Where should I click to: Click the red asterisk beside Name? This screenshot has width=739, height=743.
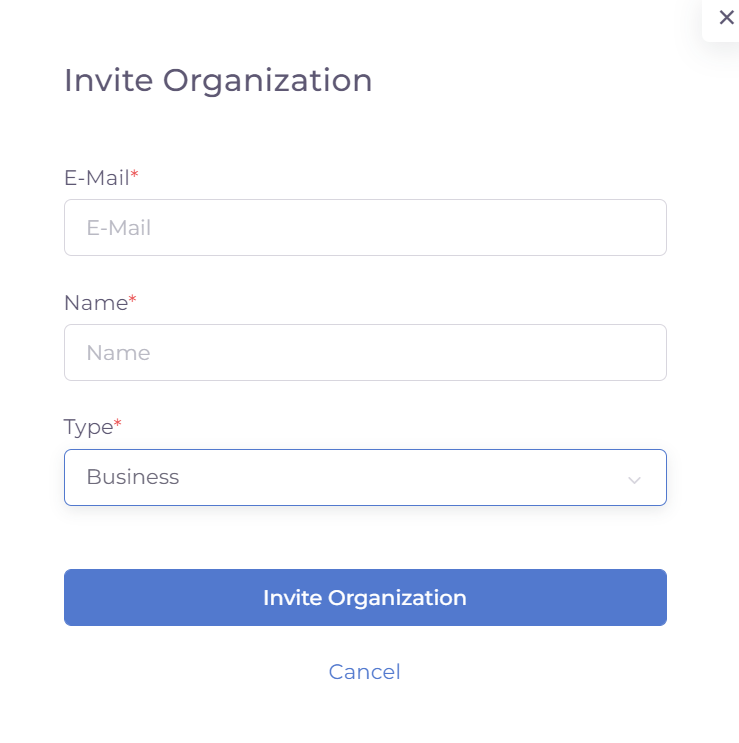[x=133, y=300]
